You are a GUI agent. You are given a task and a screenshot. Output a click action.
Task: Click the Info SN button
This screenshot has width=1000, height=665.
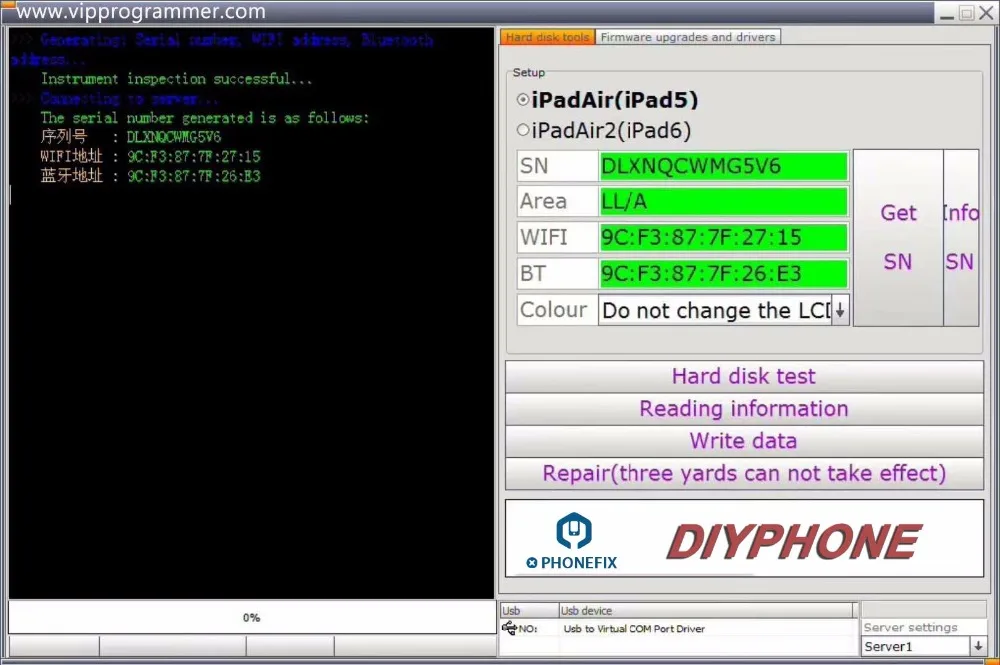point(960,238)
